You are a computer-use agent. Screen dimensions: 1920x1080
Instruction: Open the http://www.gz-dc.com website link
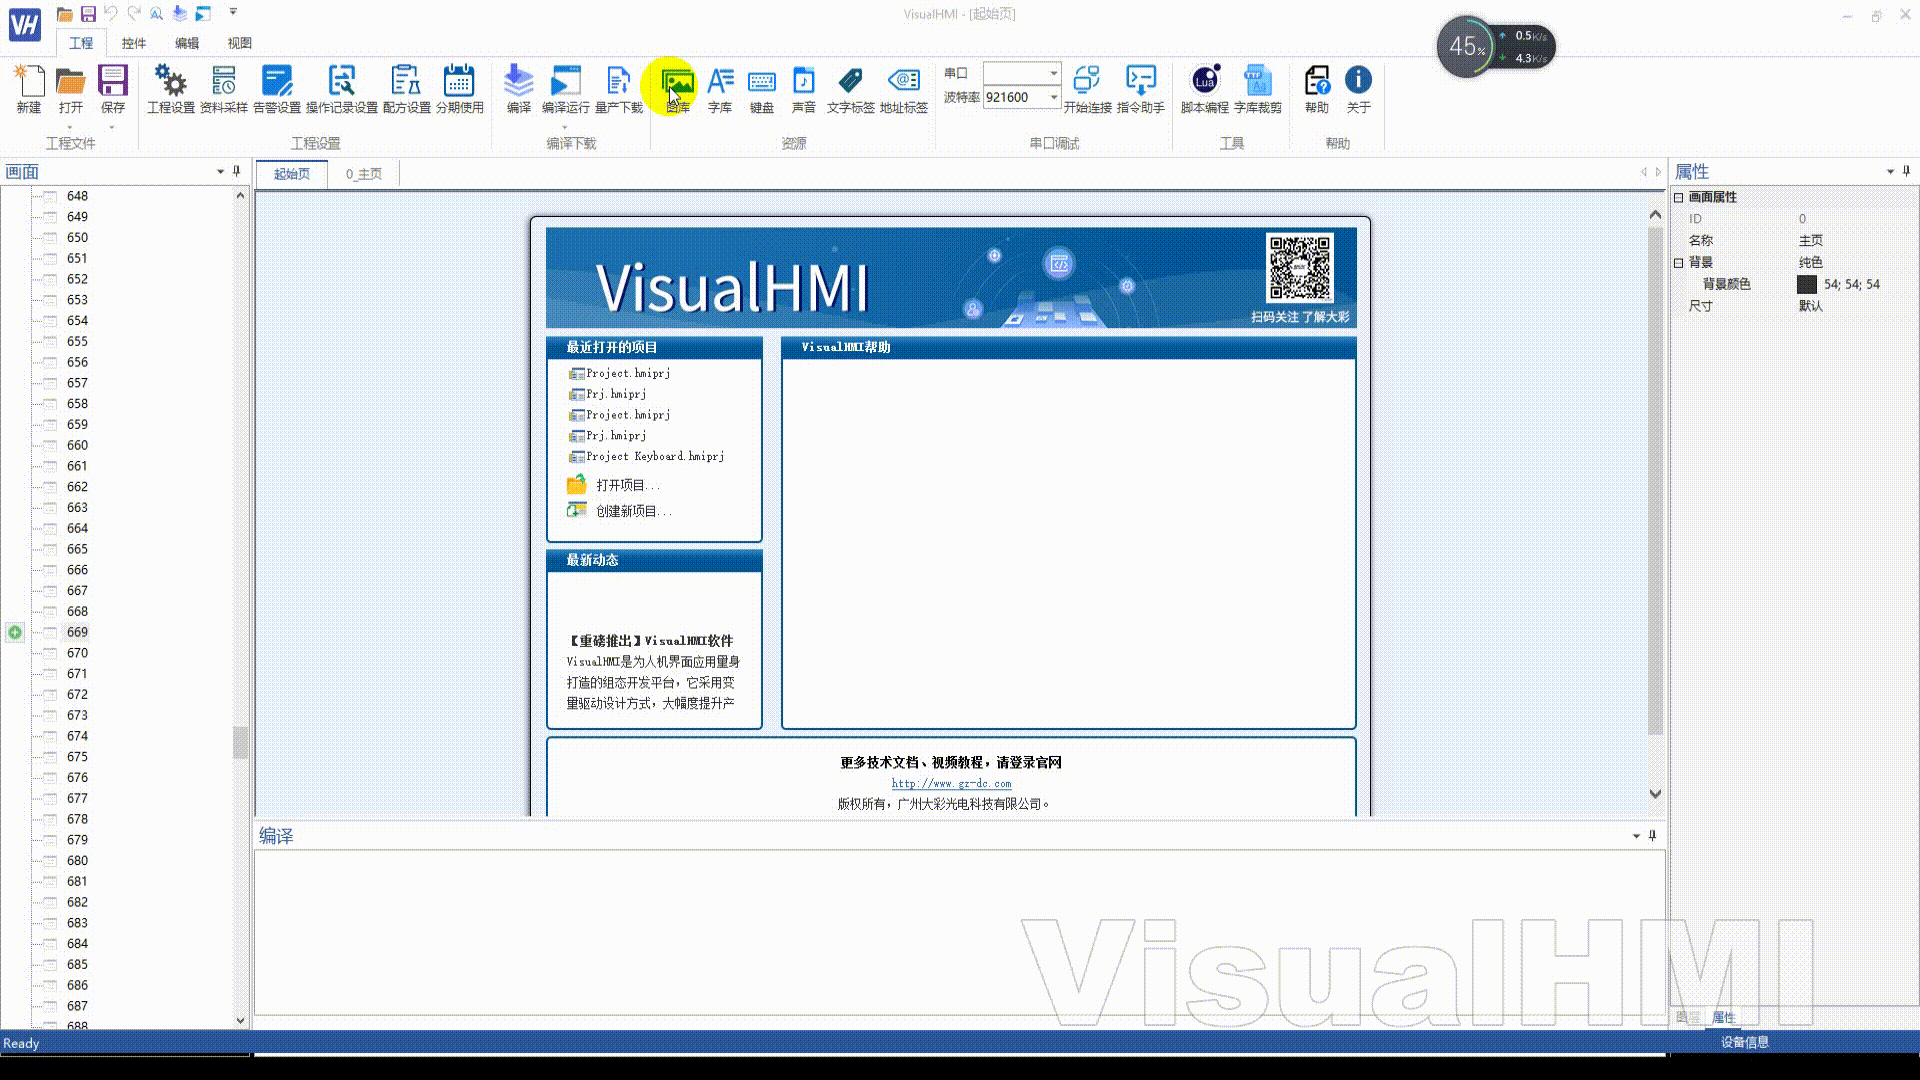(x=951, y=784)
